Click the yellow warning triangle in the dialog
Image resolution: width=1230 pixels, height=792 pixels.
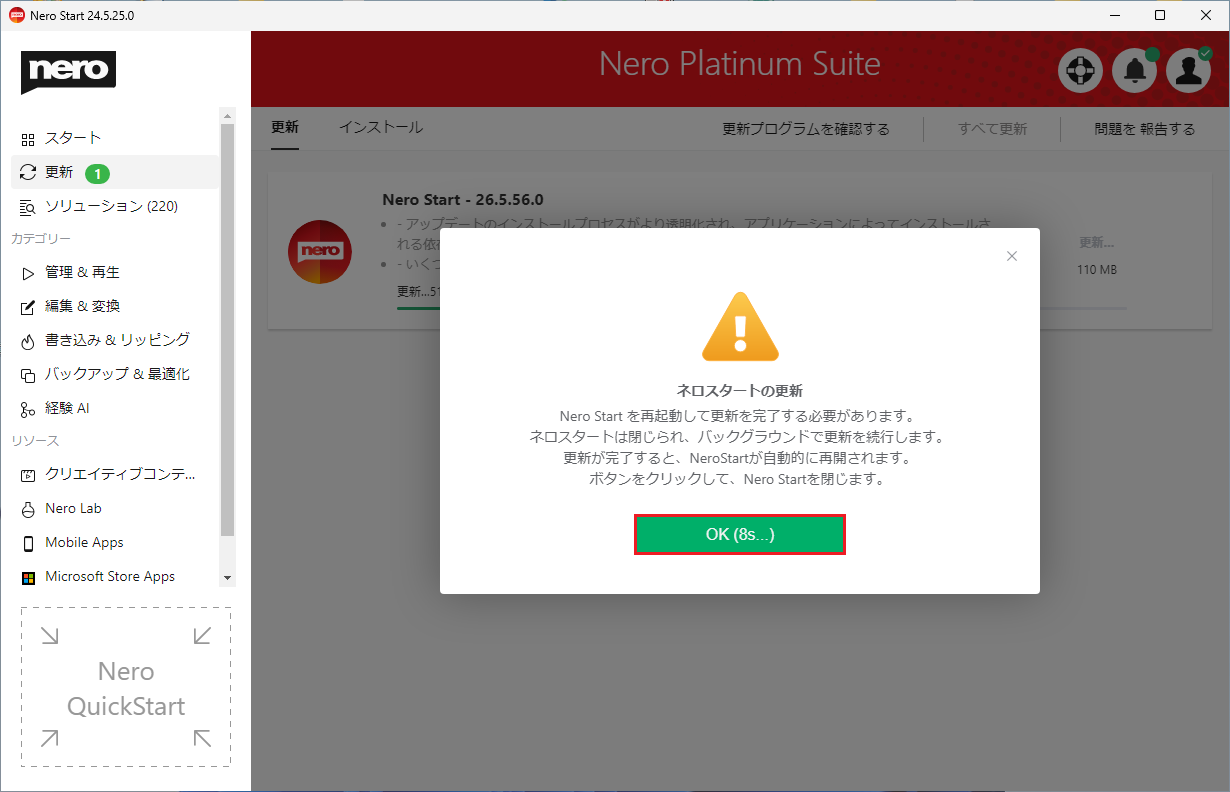[740, 326]
